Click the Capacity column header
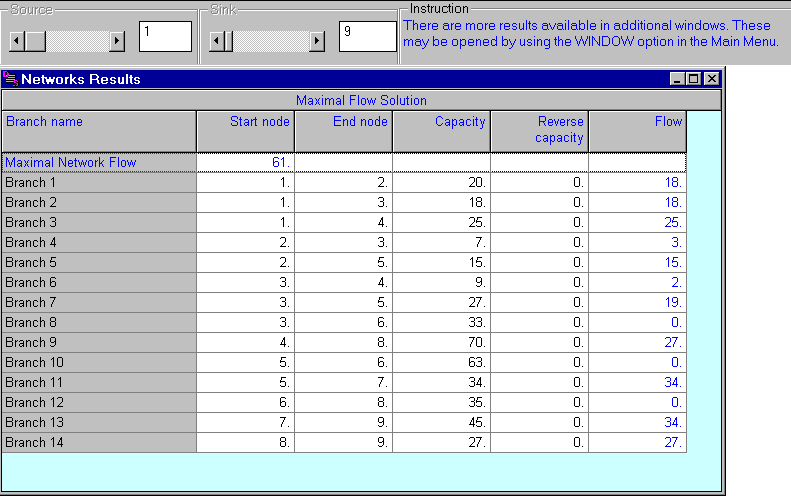This screenshot has height=496, width=791. pyautogui.click(x=441, y=131)
